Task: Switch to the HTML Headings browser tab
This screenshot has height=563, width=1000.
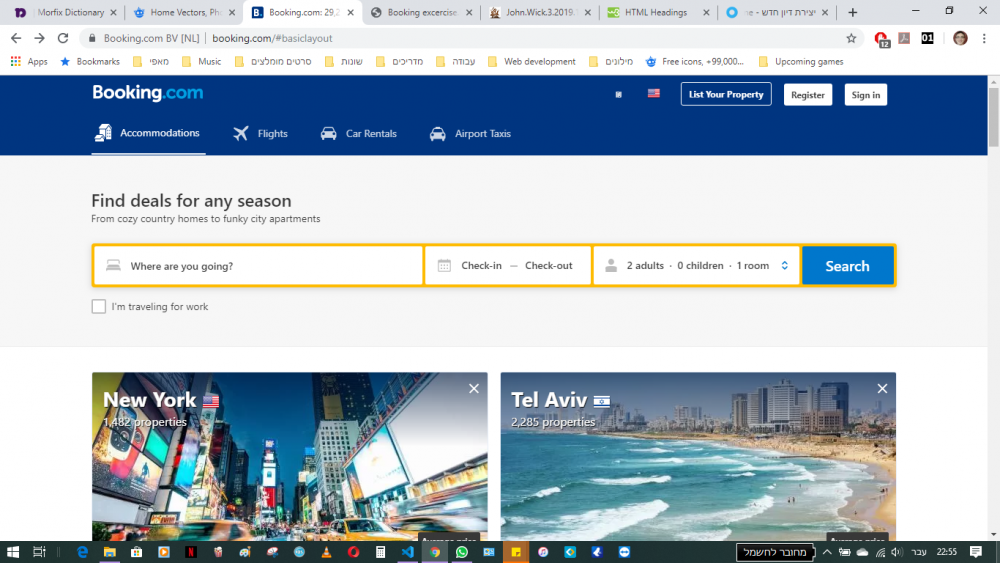Action: click(x=656, y=12)
